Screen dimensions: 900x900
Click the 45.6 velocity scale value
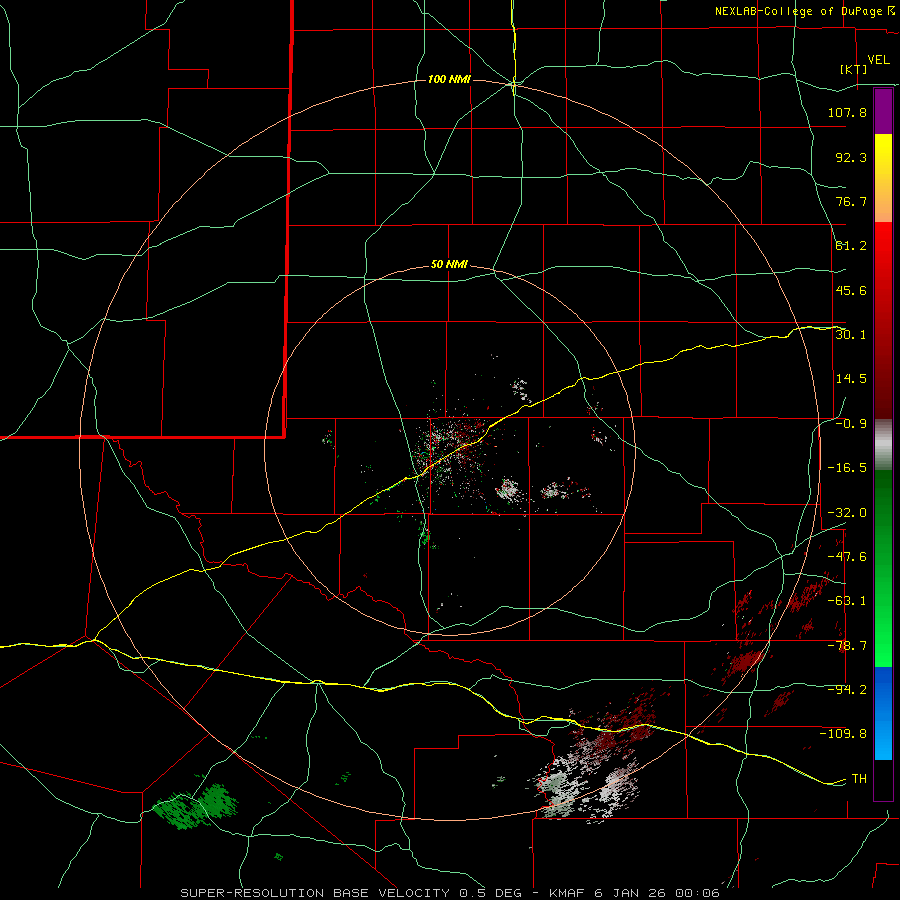click(851, 290)
